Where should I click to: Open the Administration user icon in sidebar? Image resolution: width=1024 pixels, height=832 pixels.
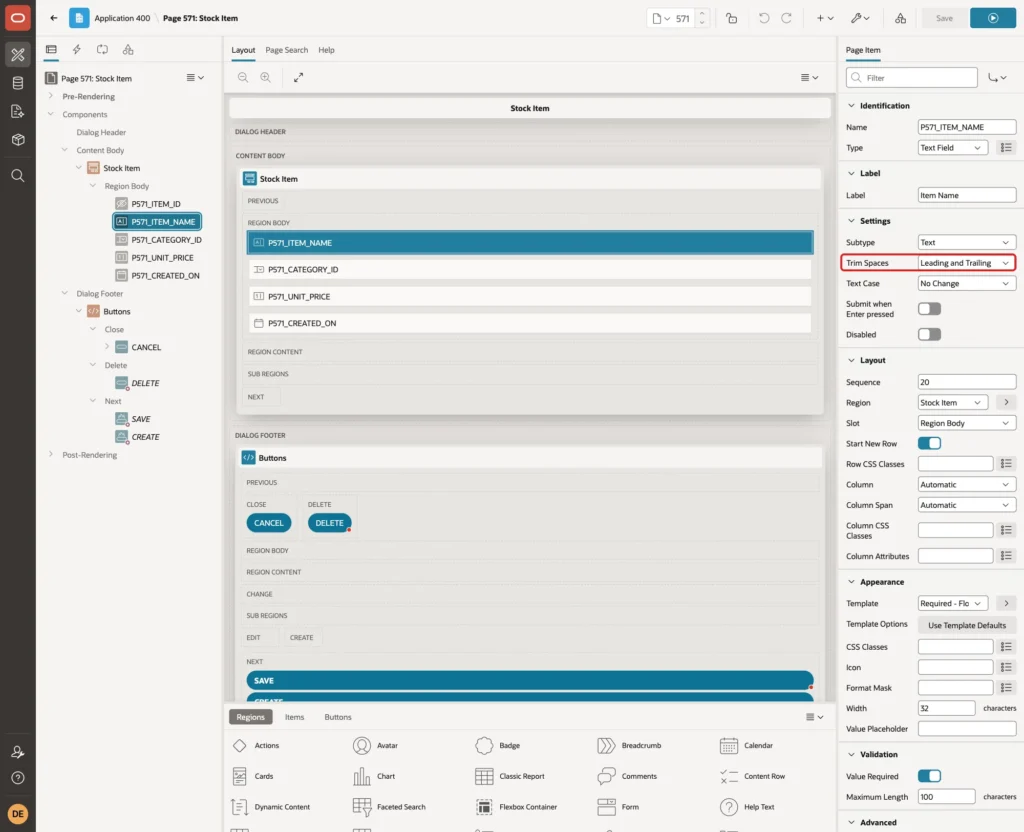point(18,752)
